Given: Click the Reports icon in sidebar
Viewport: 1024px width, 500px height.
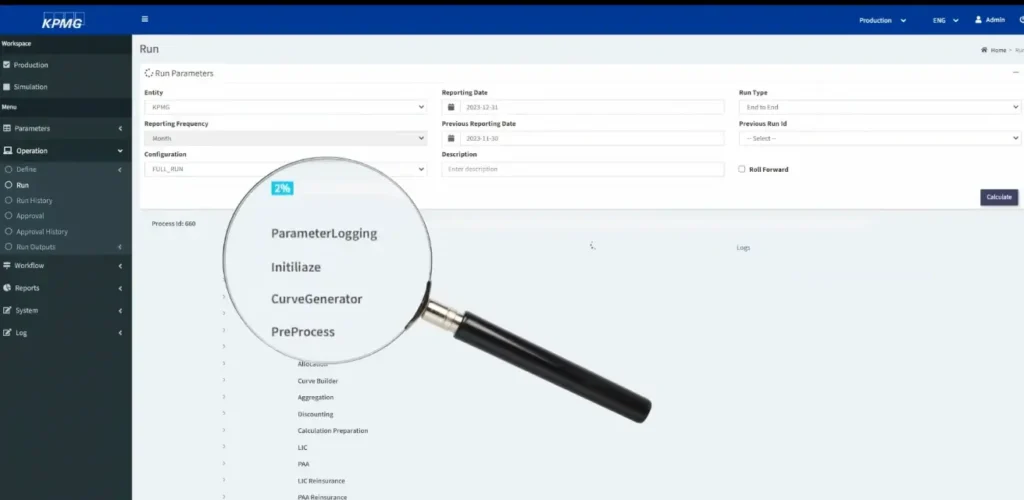Looking at the screenshot, I should [x=7, y=288].
